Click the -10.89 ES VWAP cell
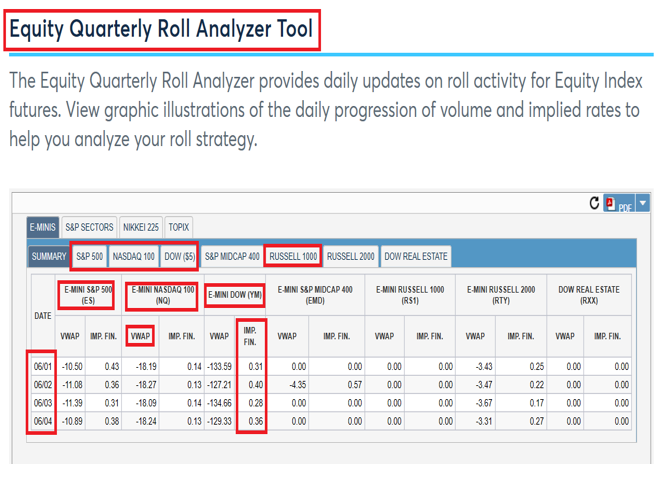This screenshot has height=481, width=659. (x=72, y=421)
